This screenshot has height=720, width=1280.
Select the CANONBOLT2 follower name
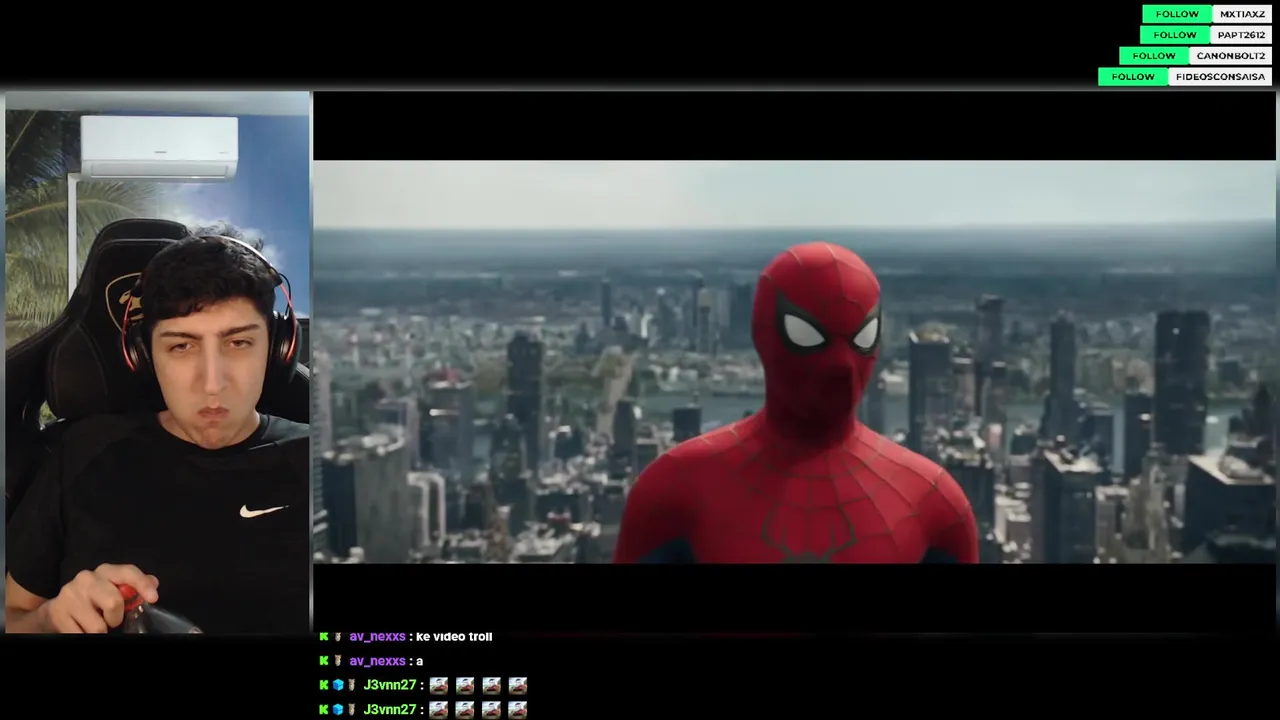tap(1231, 56)
